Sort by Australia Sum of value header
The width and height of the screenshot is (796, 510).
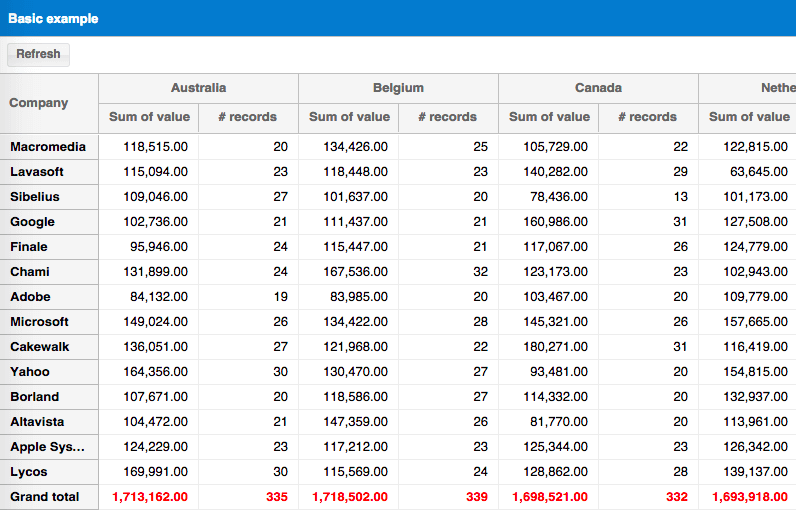[149, 118]
